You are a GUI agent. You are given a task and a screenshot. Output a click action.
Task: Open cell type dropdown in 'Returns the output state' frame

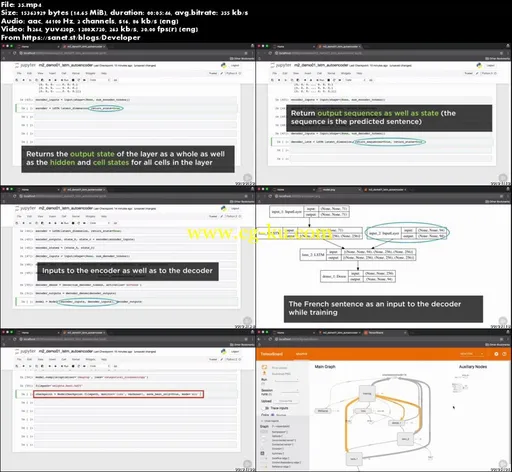coord(99,80)
